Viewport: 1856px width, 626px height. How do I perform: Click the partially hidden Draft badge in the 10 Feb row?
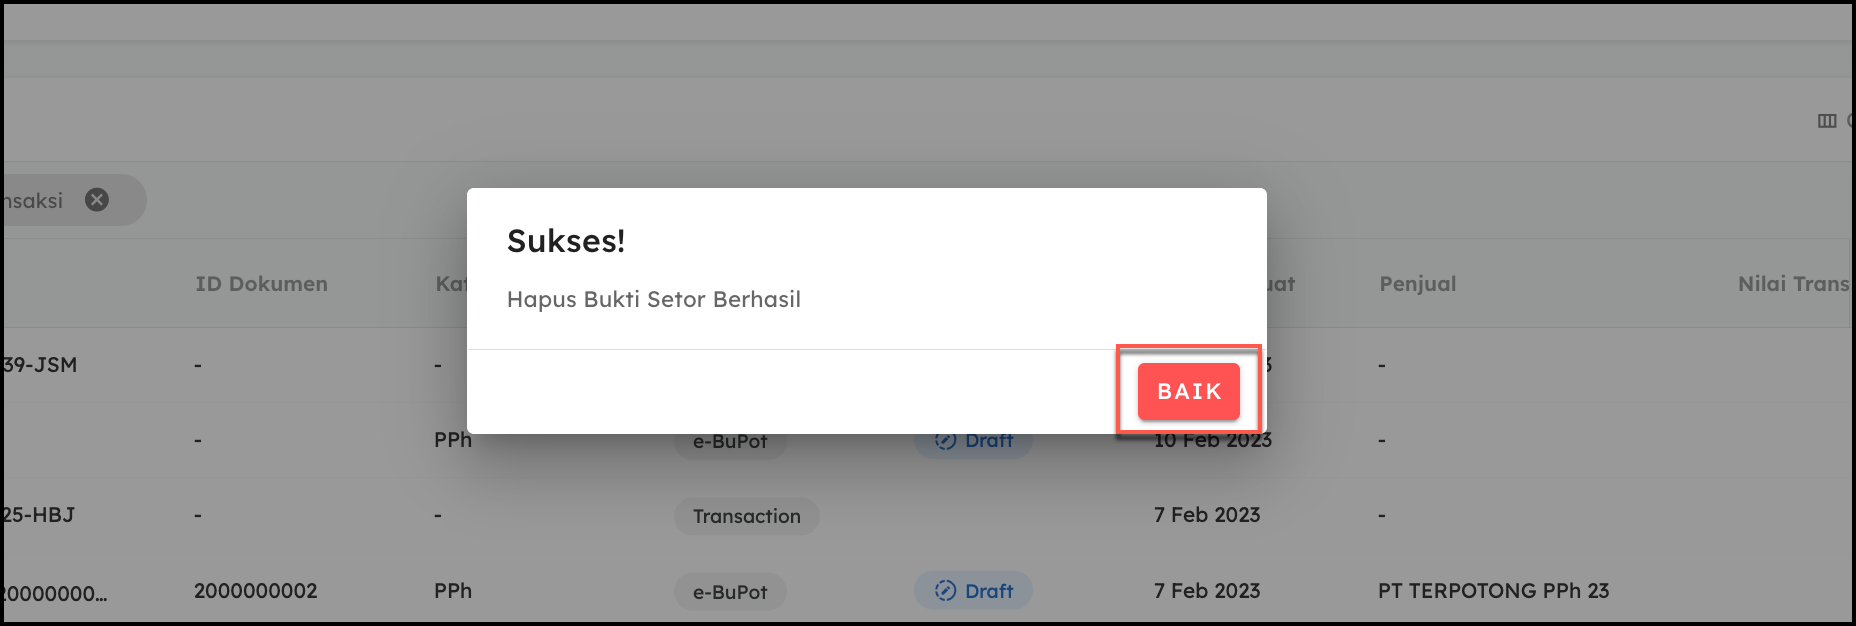(x=974, y=442)
